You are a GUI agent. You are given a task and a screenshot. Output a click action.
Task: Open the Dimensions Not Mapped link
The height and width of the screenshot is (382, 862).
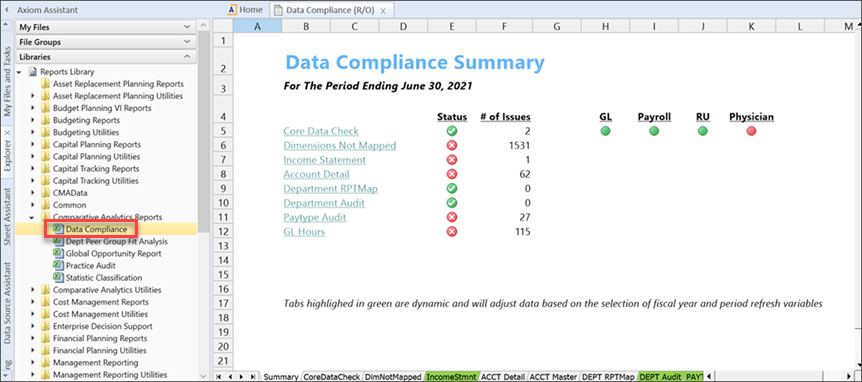(340, 146)
